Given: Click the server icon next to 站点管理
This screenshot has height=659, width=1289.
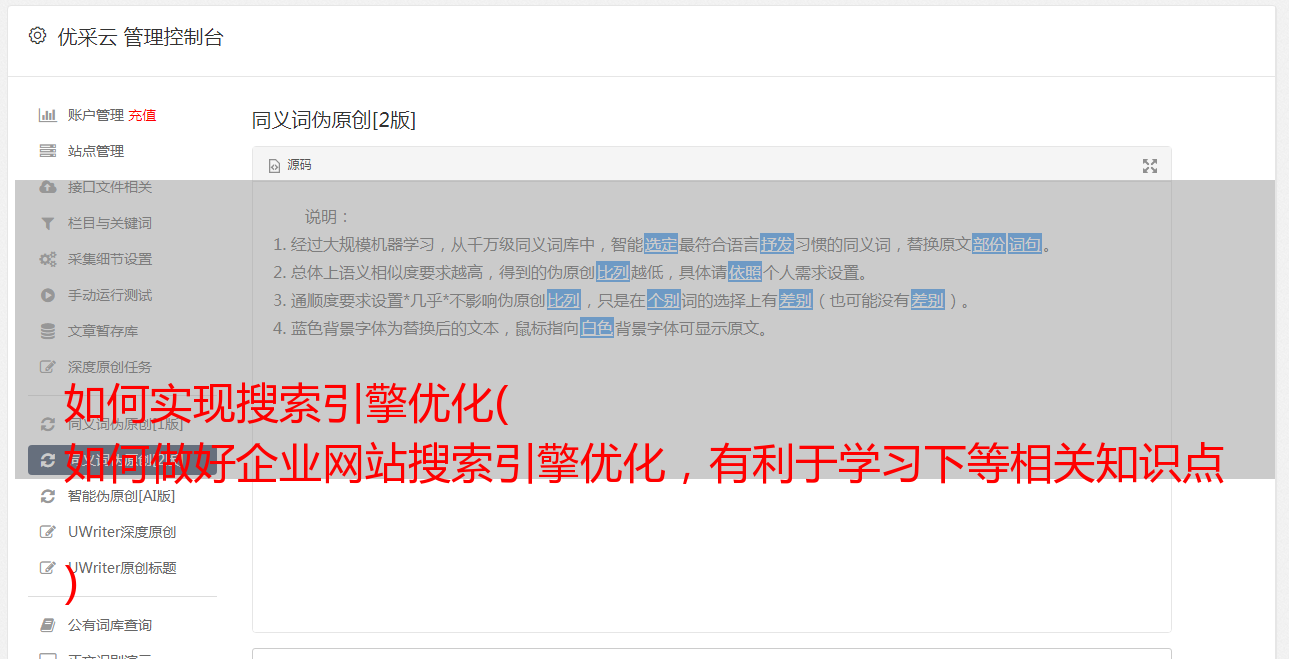Looking at the screenshot, I should point(47,151).
